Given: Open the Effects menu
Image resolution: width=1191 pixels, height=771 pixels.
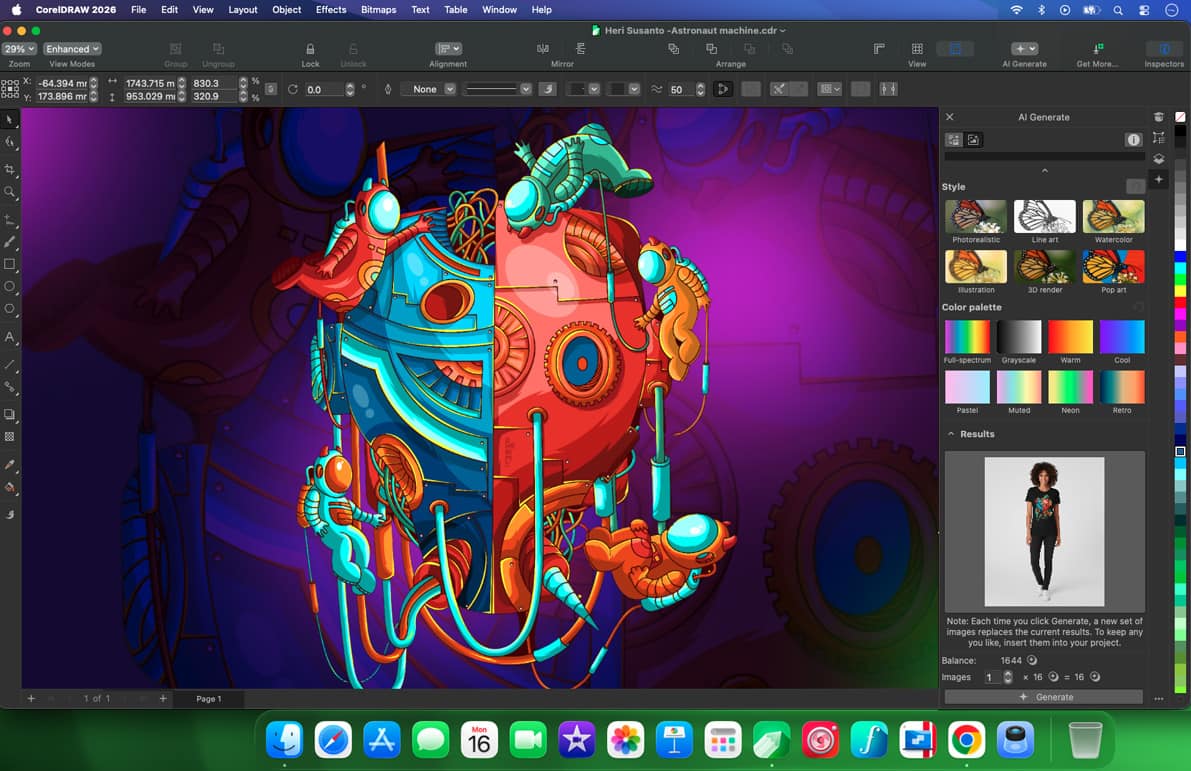Looking at the screenshot, I should click(331, 10).
